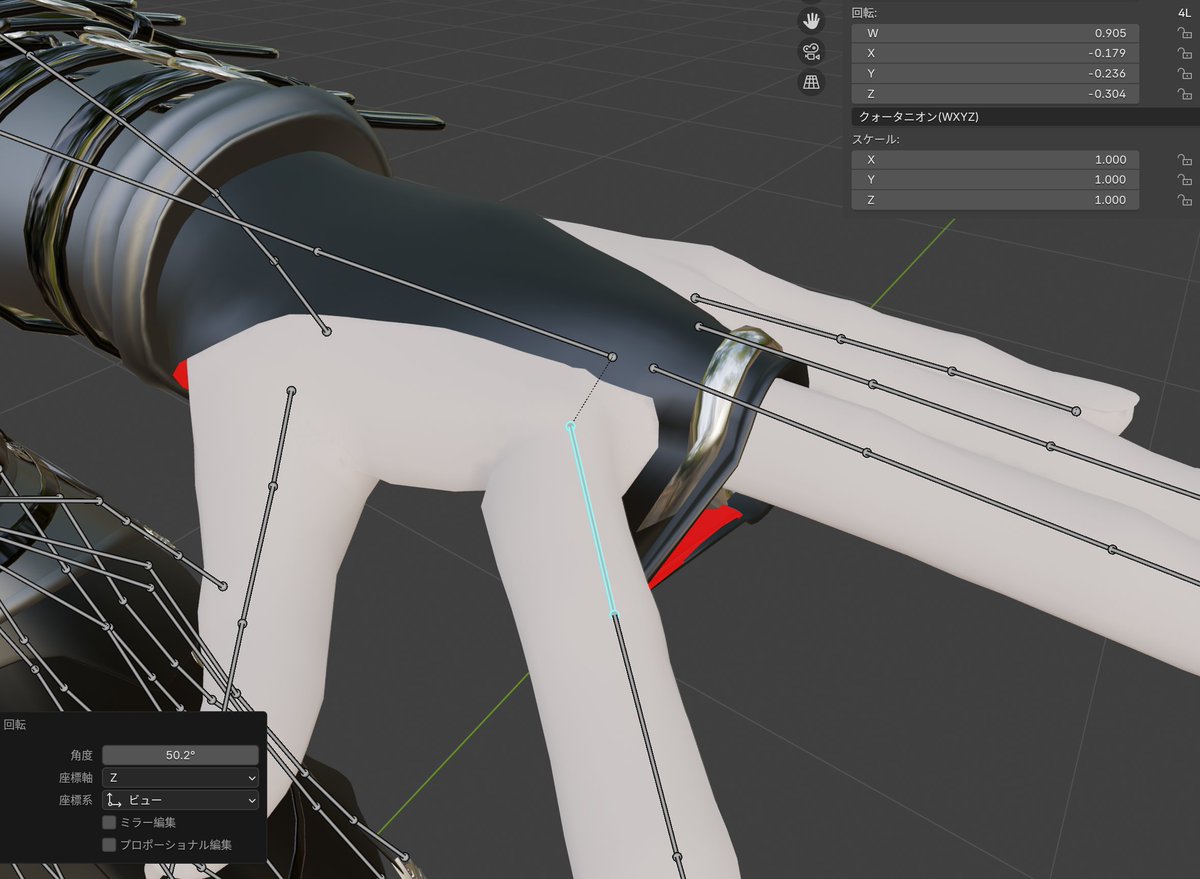Enable the ミラー編集 checkbox
The height and width of the screenshot is (879, 1200).
pyautogui.click(x=109, y=822)
